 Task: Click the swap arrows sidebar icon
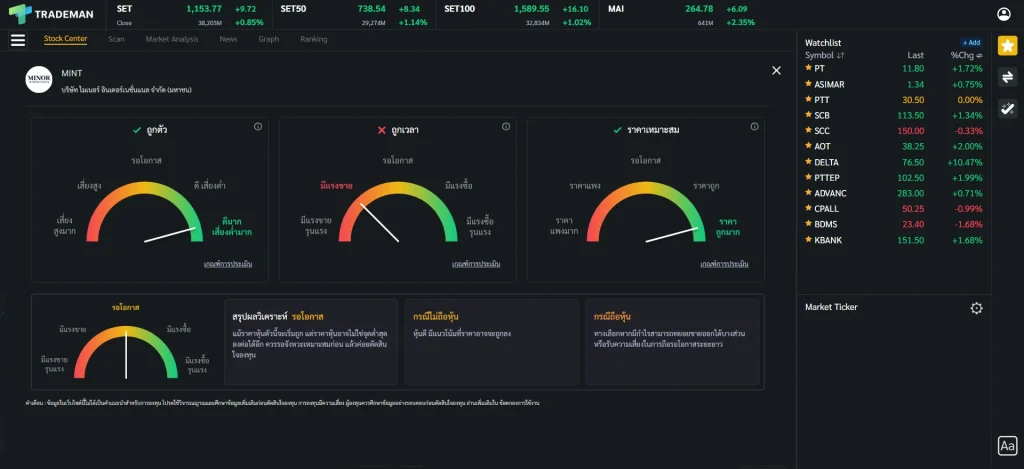[1007, 77]
